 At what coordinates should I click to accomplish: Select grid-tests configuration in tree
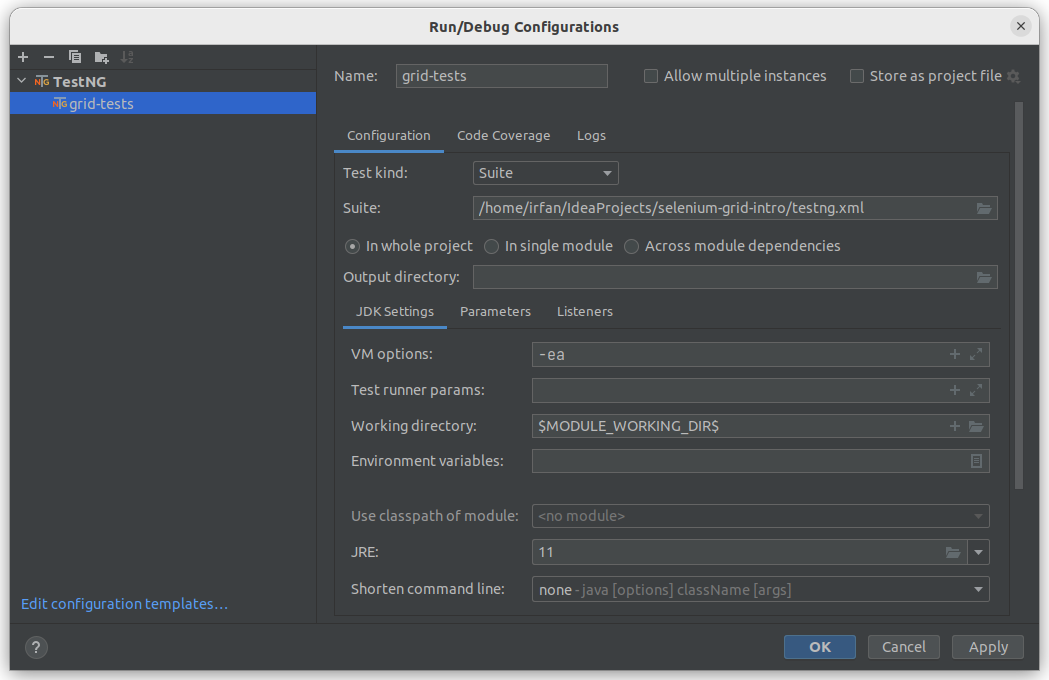pos(163,104)
